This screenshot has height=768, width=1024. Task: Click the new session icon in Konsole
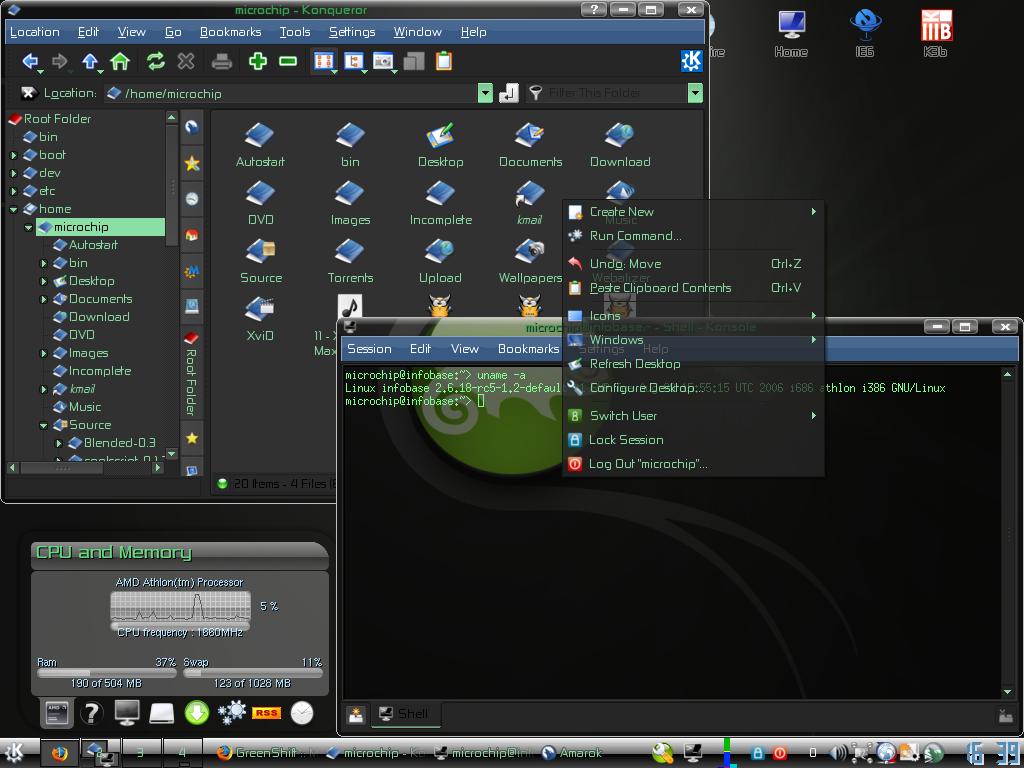pyautogui.click(x=356, y=715)
